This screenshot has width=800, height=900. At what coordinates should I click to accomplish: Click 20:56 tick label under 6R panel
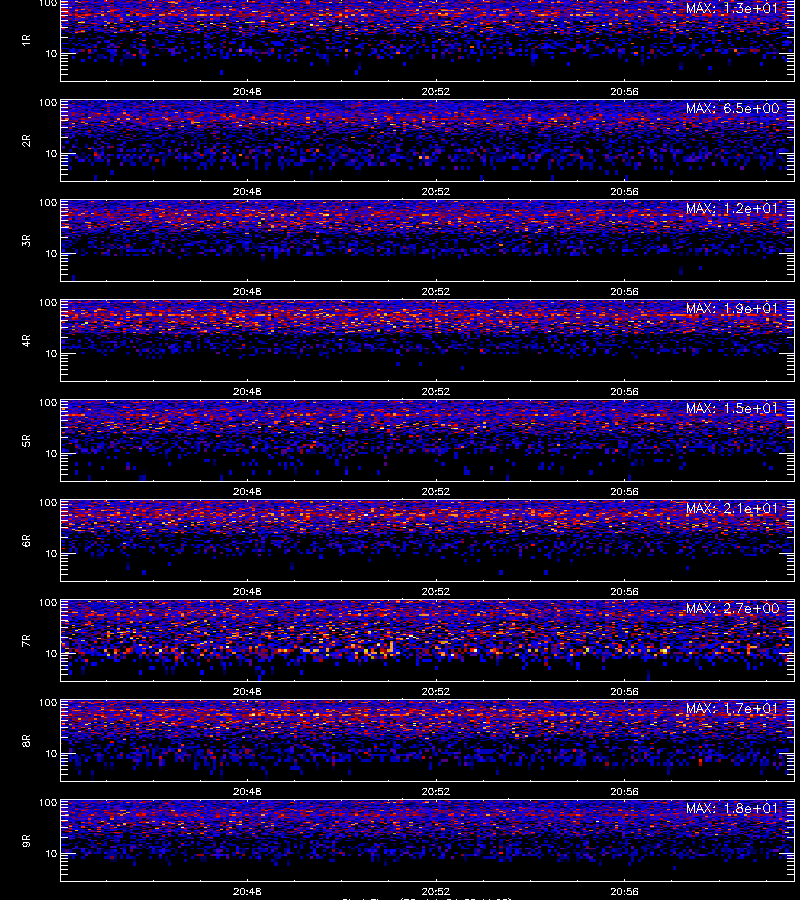pos(624,591)
